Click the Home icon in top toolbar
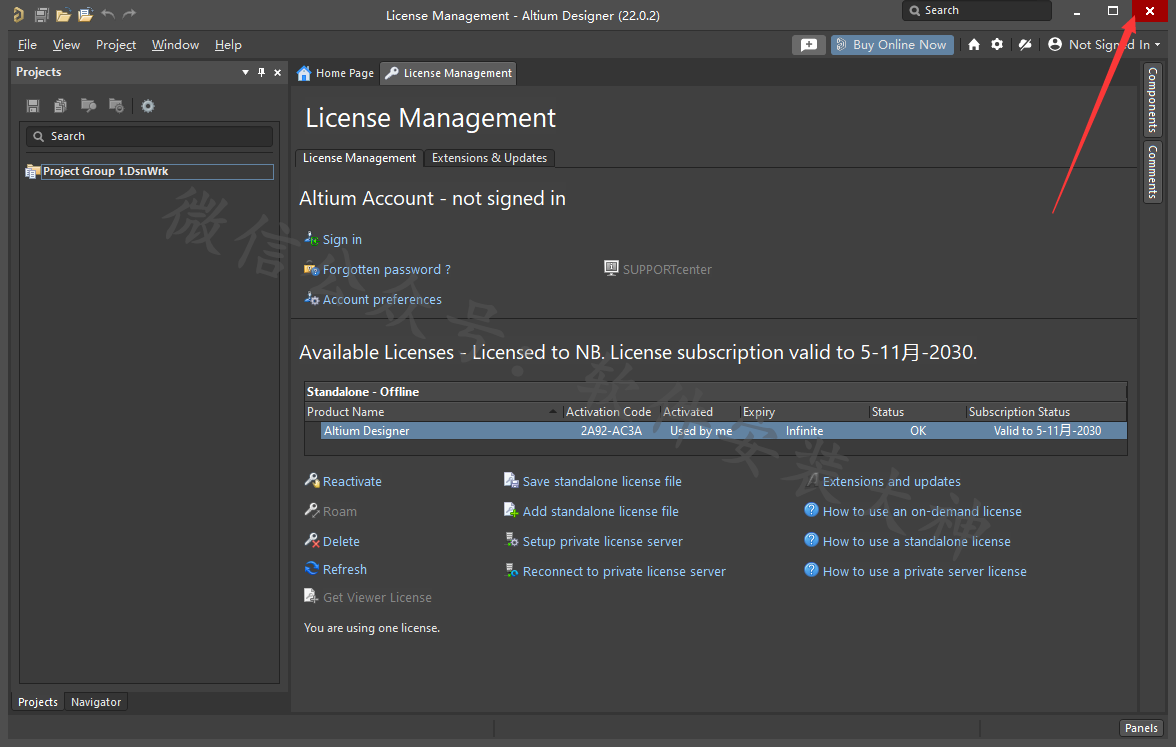Viewport: 1176px width, 747px height. (x=974, y=44)
